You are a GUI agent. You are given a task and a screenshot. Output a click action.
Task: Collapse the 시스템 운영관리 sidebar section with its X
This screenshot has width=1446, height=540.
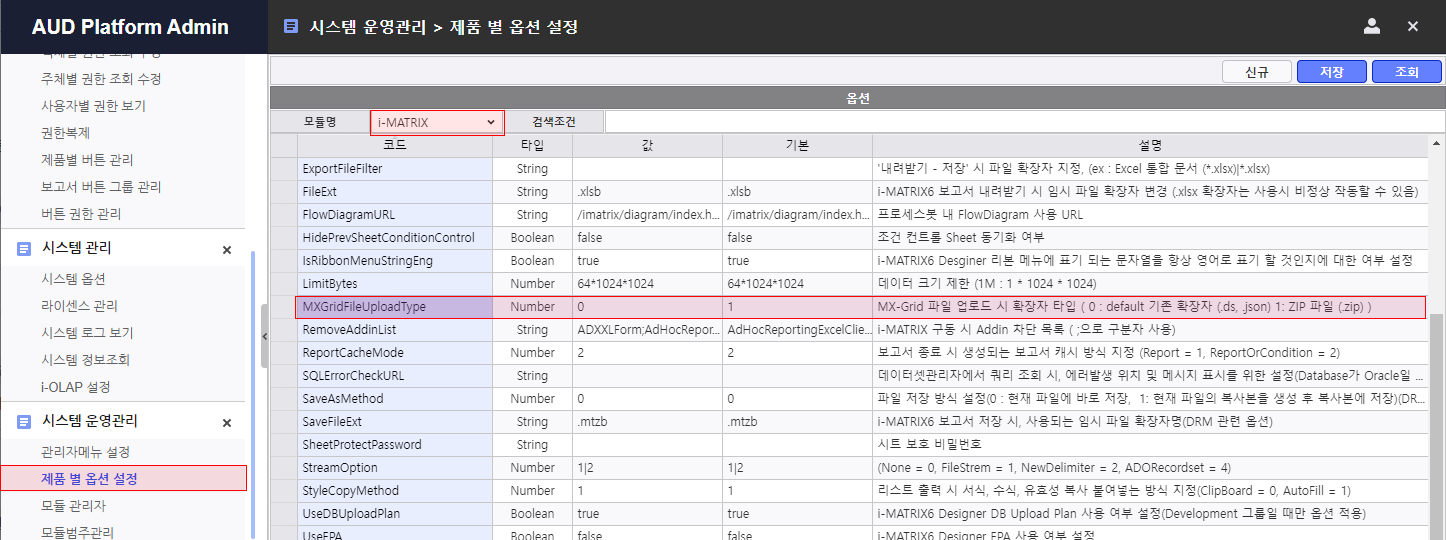[x=227, y=423]
